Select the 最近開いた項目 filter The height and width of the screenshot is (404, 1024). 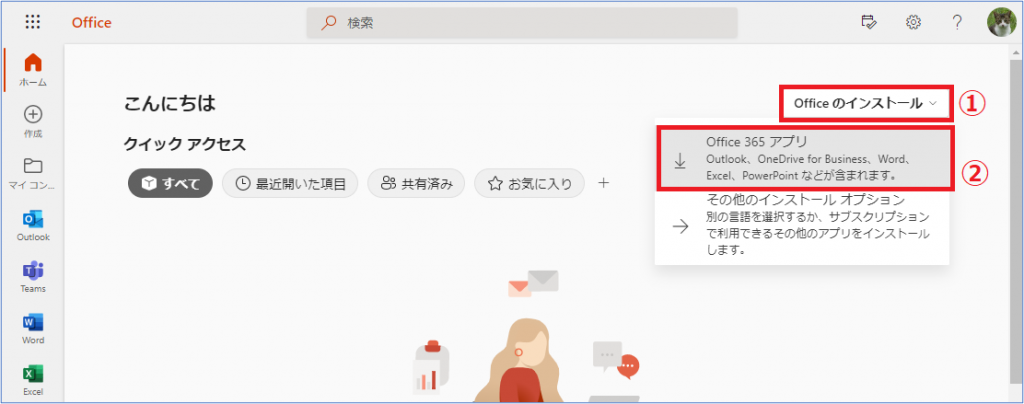point(290,184)
